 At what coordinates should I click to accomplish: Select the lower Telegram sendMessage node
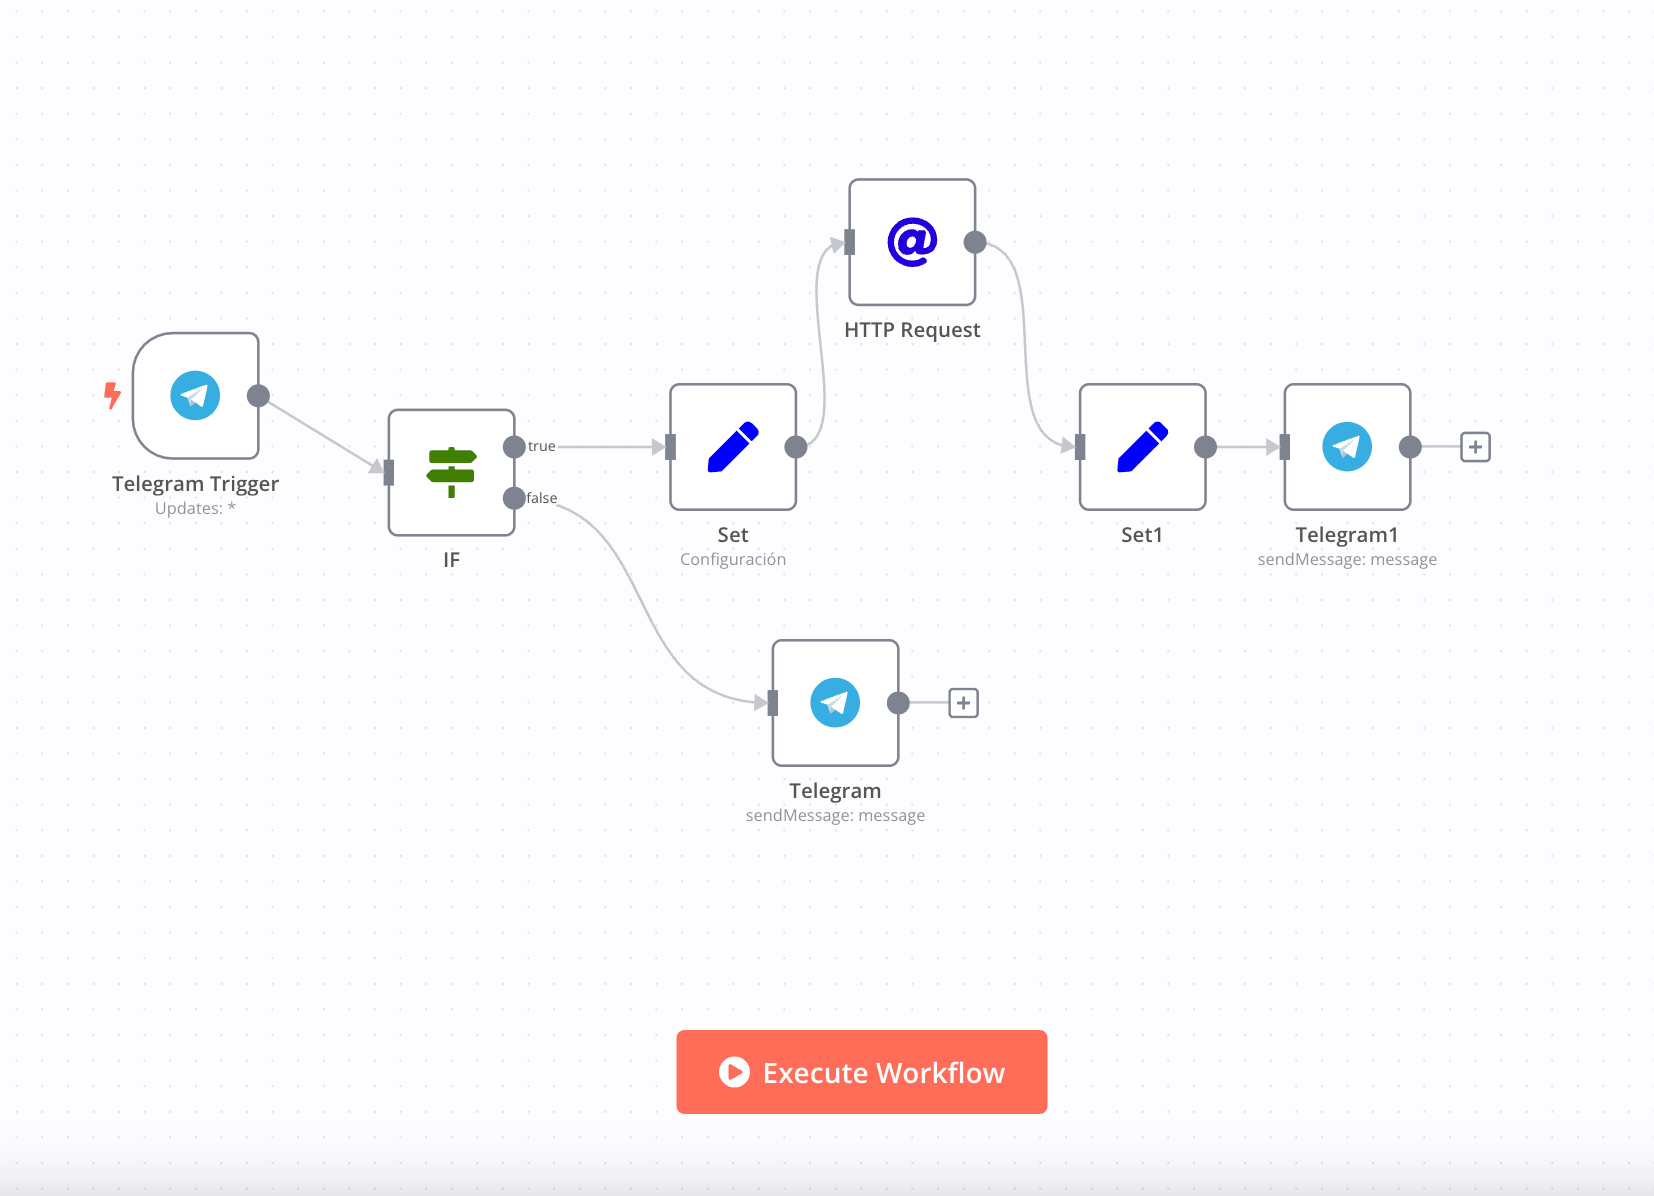tap(835, 703)
